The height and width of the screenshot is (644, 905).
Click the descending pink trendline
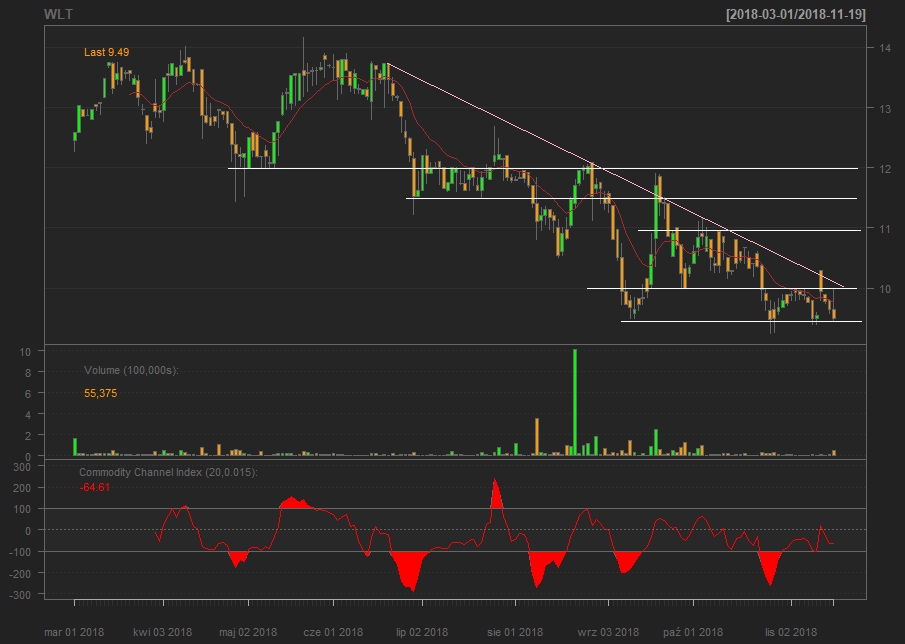pos(616,175)
